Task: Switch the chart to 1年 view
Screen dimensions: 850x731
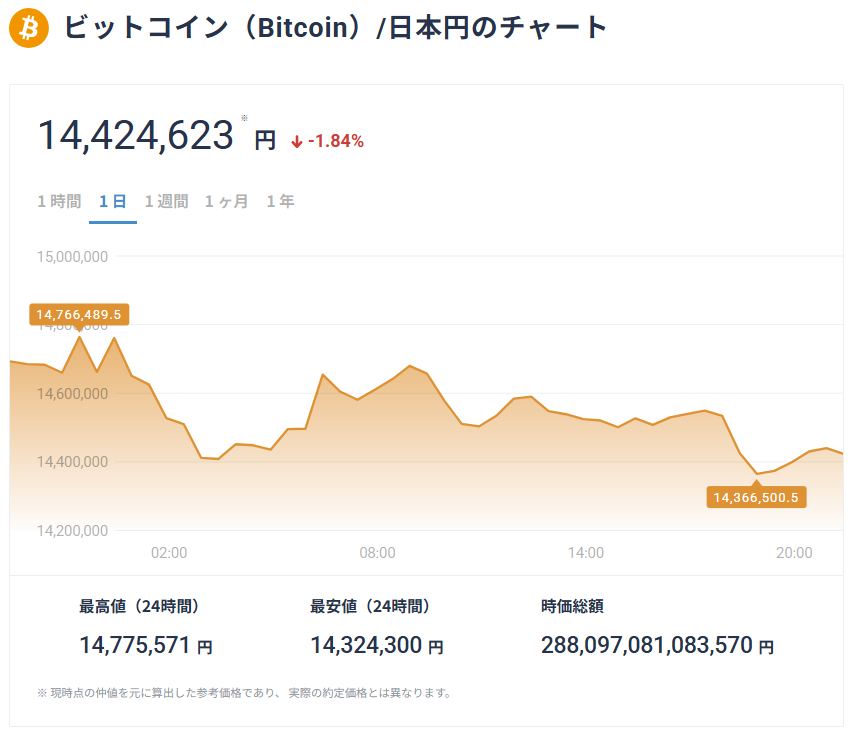Action: coord(280,201)
